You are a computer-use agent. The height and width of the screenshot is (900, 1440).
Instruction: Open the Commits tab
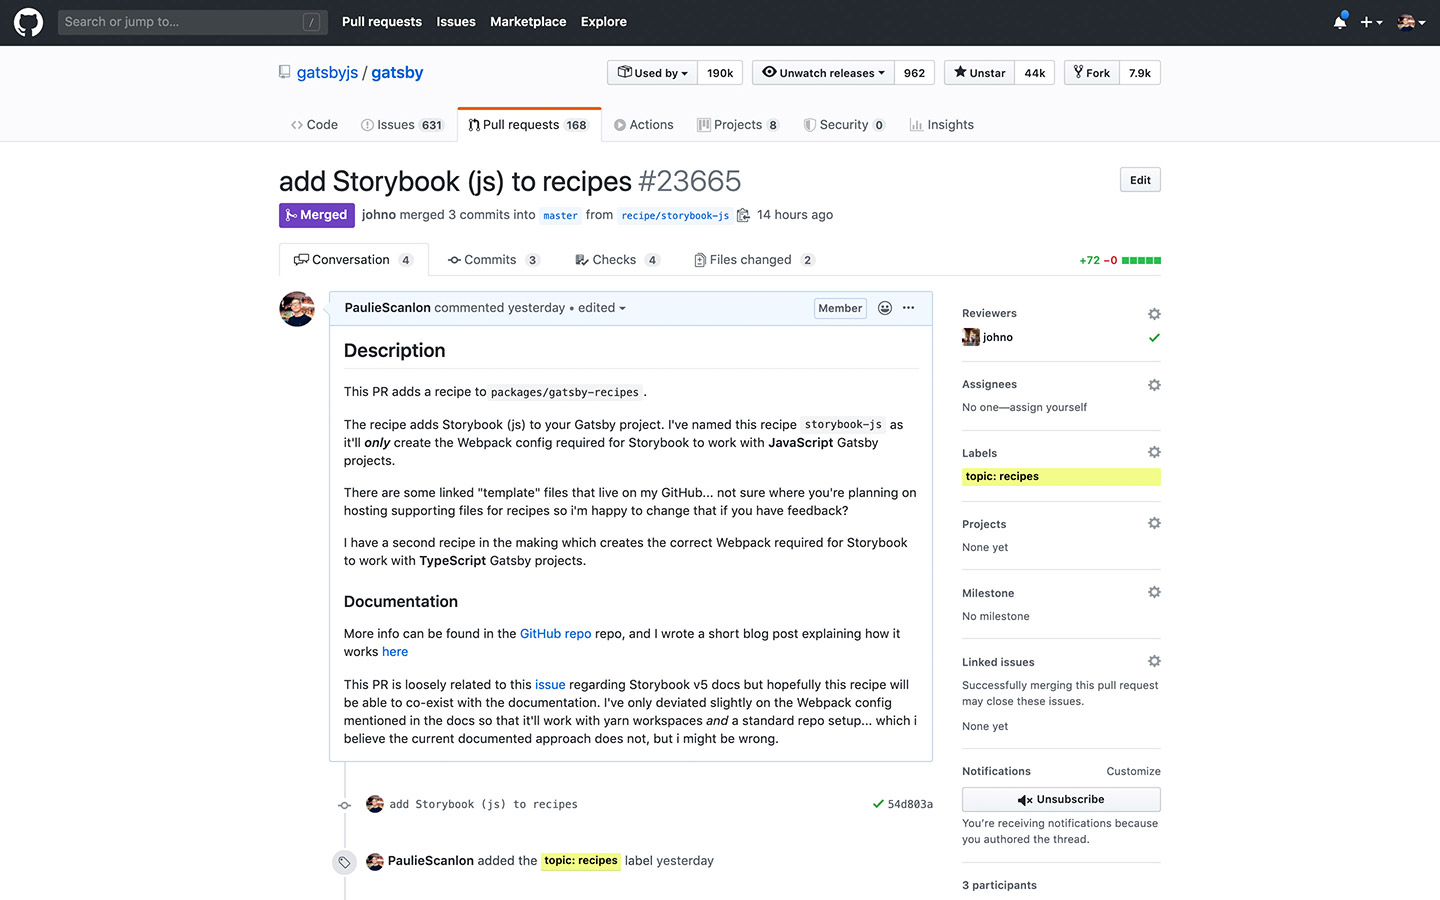pyautogui.click(x=493, y=260)
